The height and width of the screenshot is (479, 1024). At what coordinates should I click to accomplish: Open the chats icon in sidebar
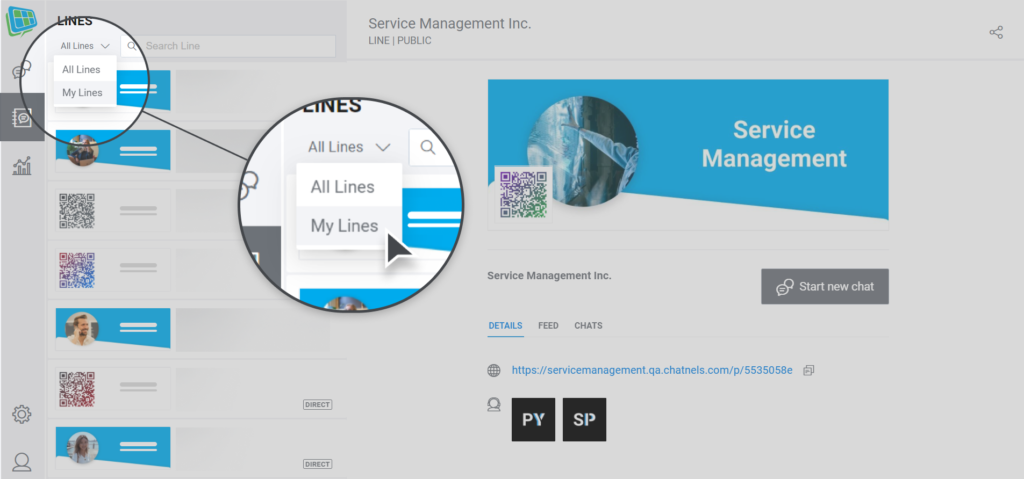(x=22, y=70)
